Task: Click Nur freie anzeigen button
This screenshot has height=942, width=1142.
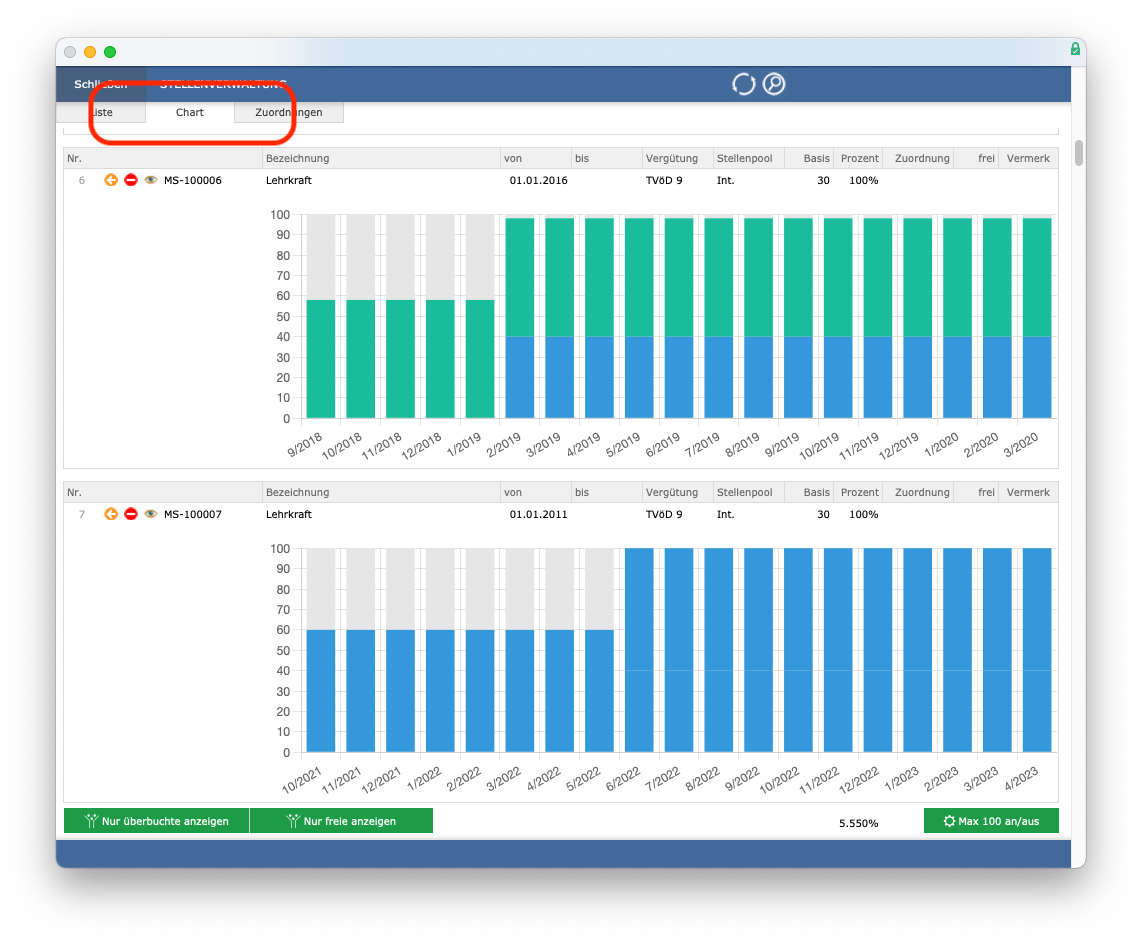Action: pos(342,820)
